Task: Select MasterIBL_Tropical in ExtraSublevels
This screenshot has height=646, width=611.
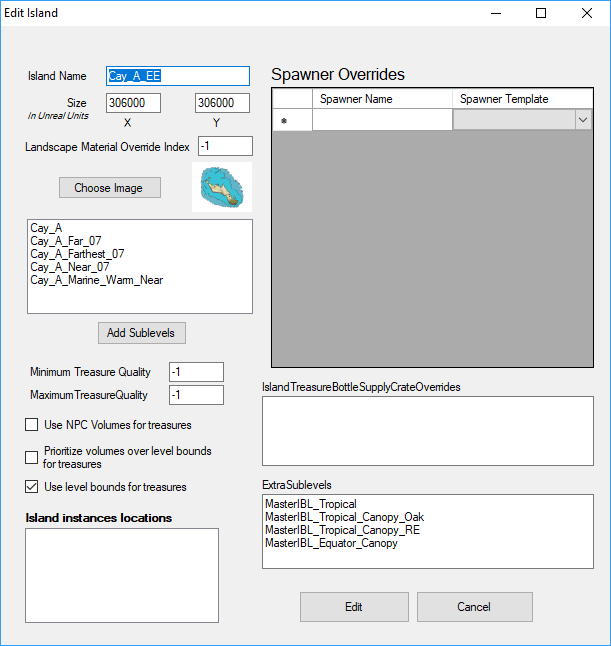Action: pos(311,504)
